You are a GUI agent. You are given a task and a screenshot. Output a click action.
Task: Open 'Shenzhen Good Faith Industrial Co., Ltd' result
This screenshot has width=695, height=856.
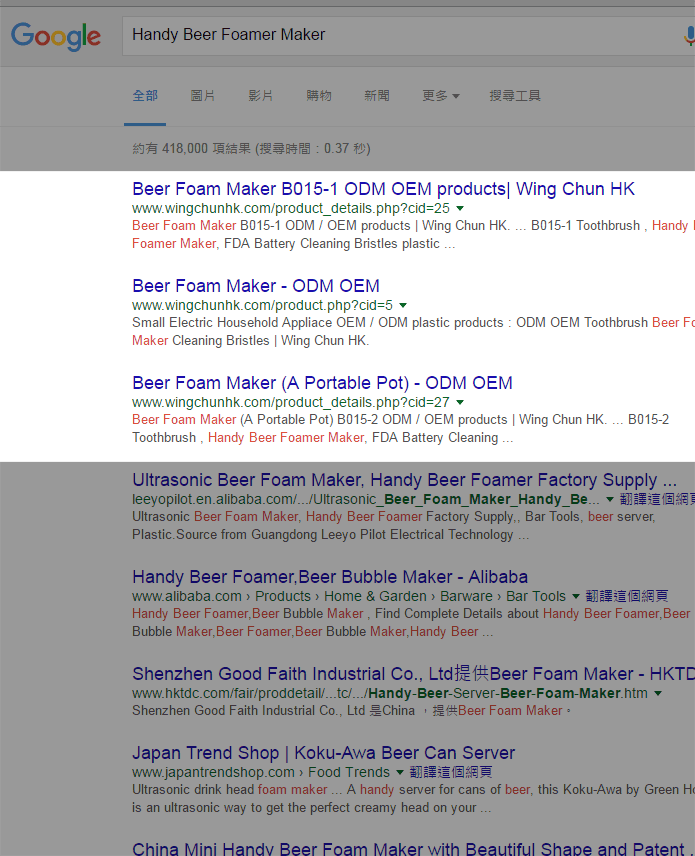pos(413,674)
